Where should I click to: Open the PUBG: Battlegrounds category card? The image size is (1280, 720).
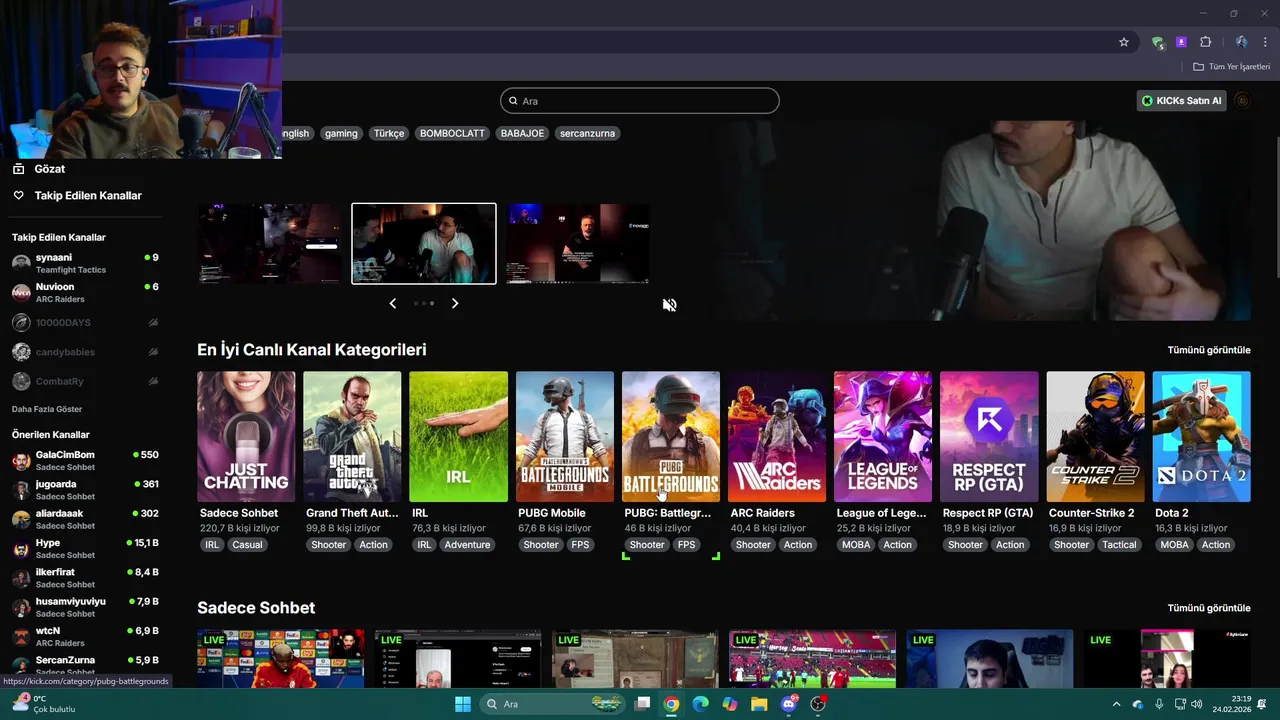pyautogui.click(x=671, y=437)
